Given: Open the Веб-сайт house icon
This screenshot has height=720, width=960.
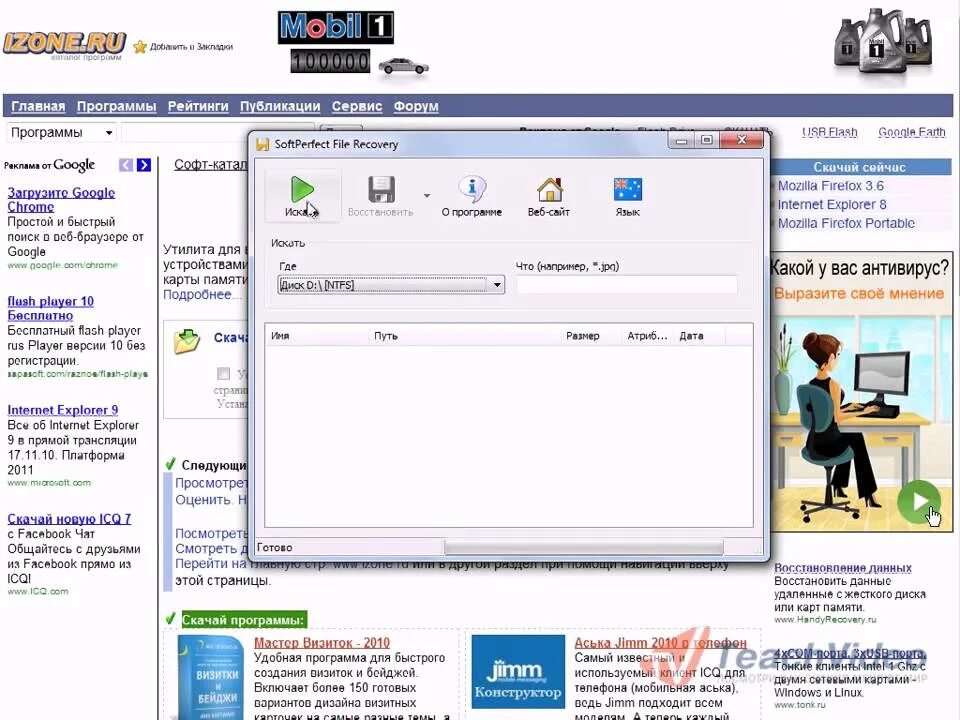Looking at the screenshot, I should coord(549,189).
